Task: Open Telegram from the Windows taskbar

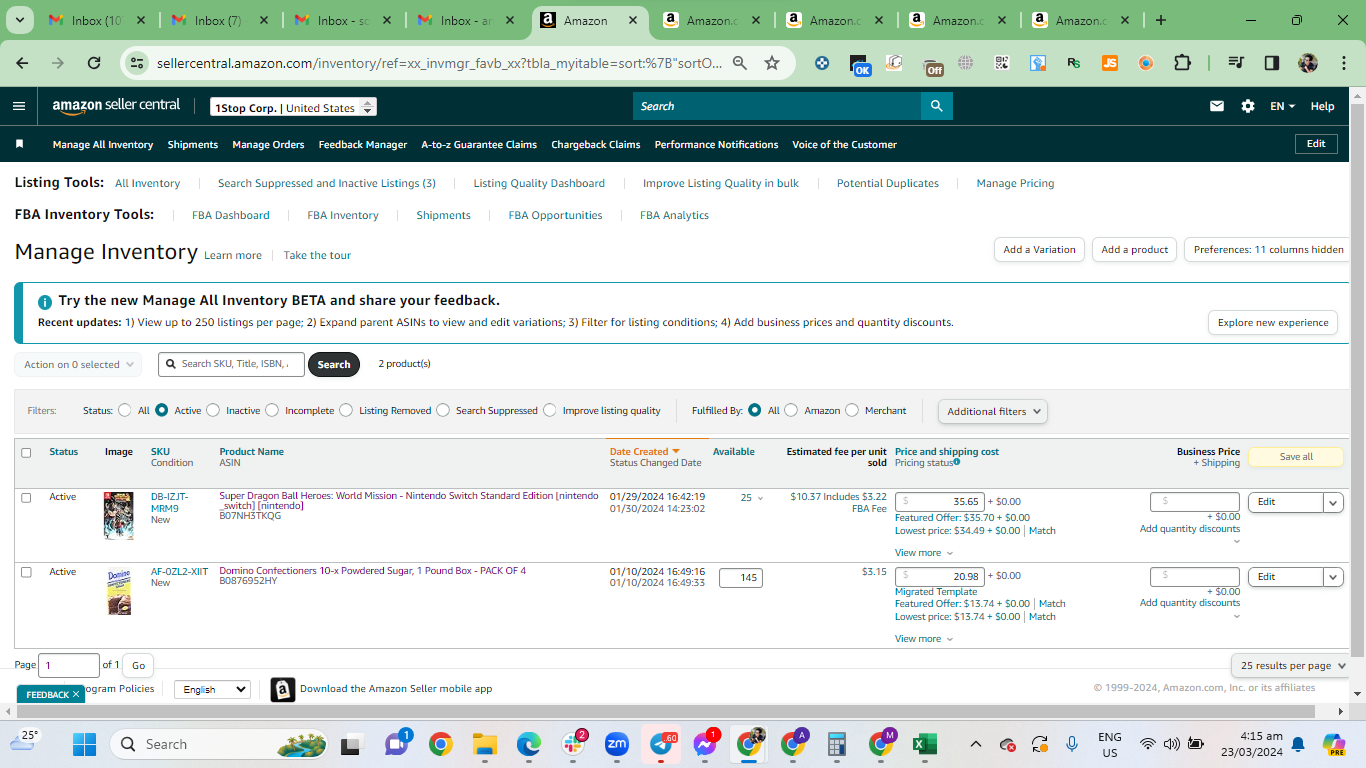Action: click(661, 744)
